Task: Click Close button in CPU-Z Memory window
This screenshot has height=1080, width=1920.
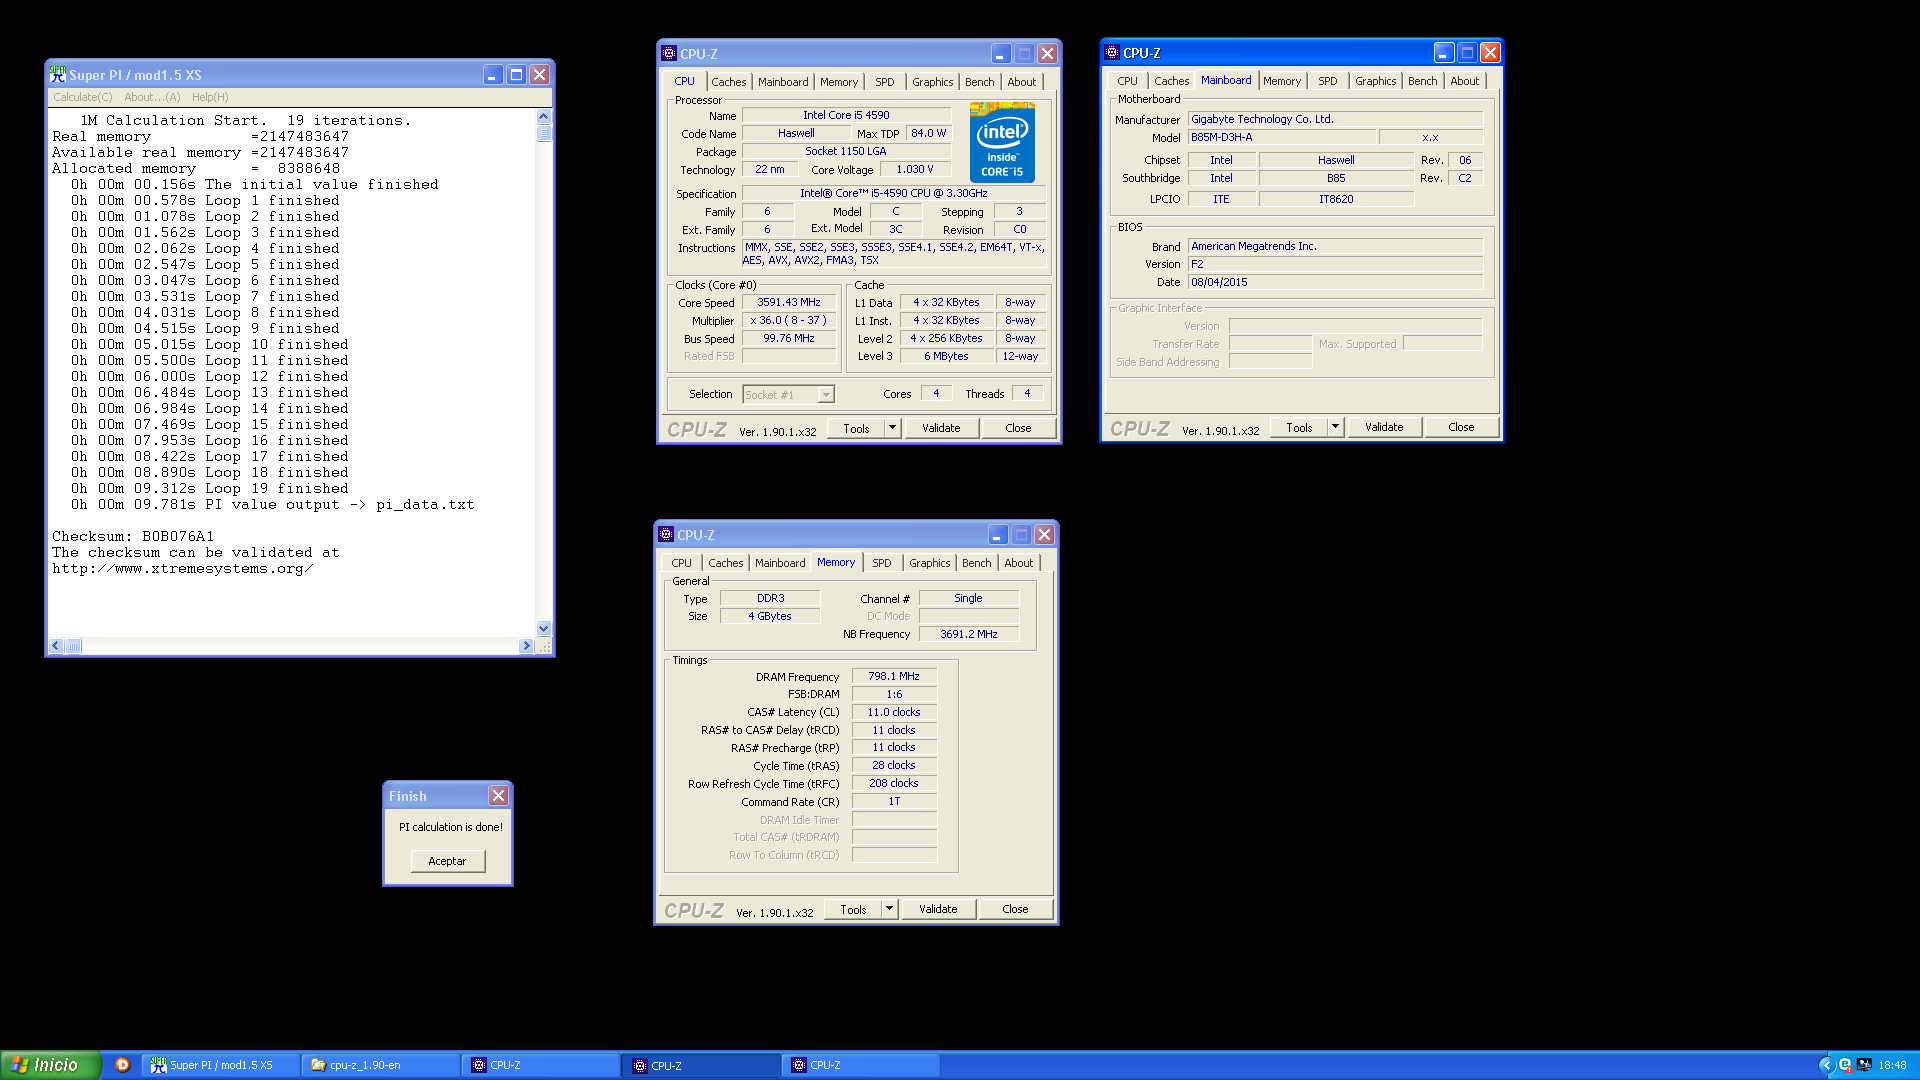Action: tap(1015, 909)
